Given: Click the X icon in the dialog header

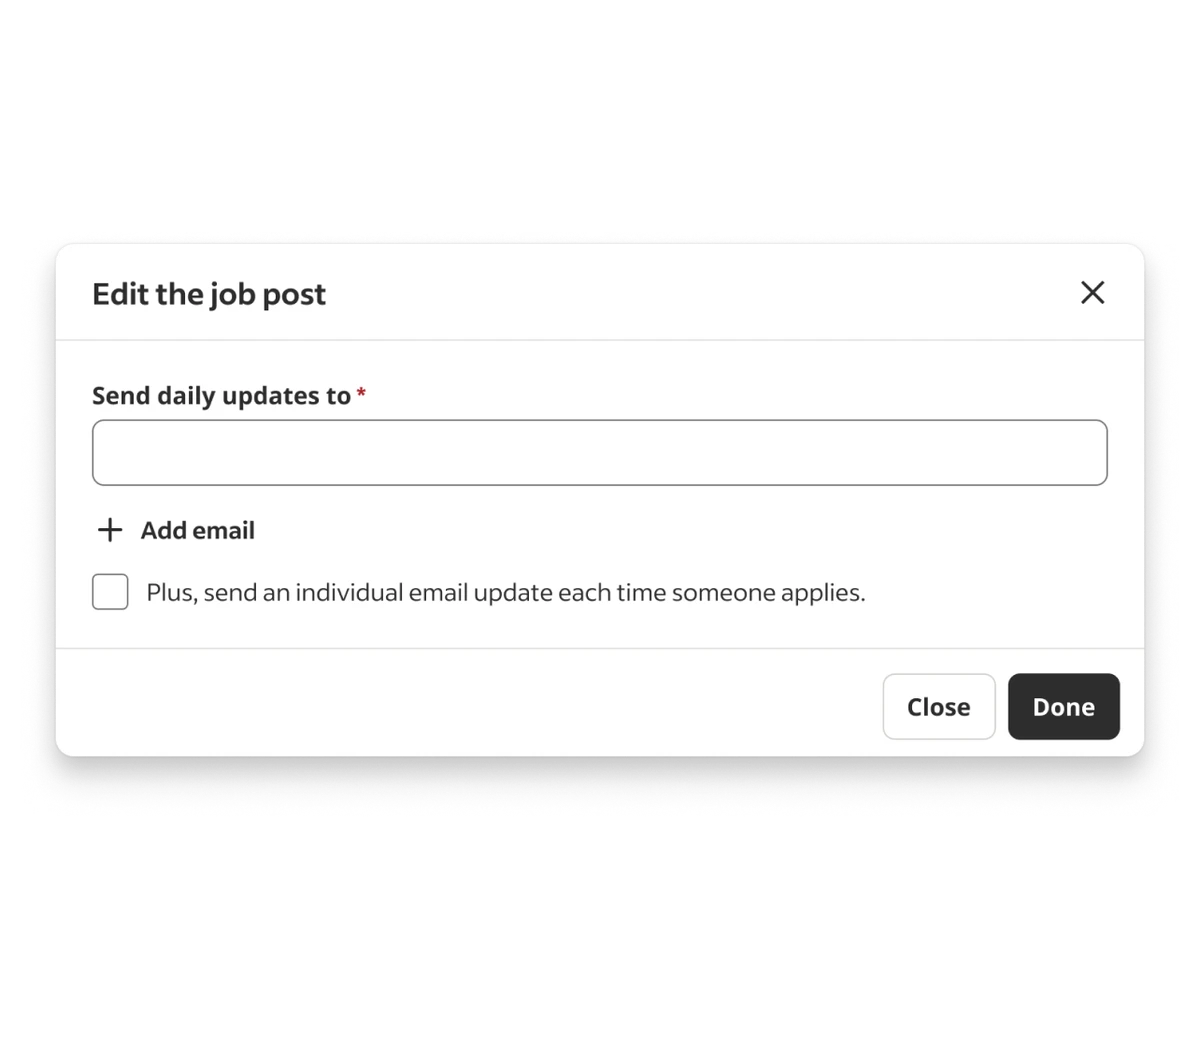Looking at the screenshot, I should [x=1092, y=292].
